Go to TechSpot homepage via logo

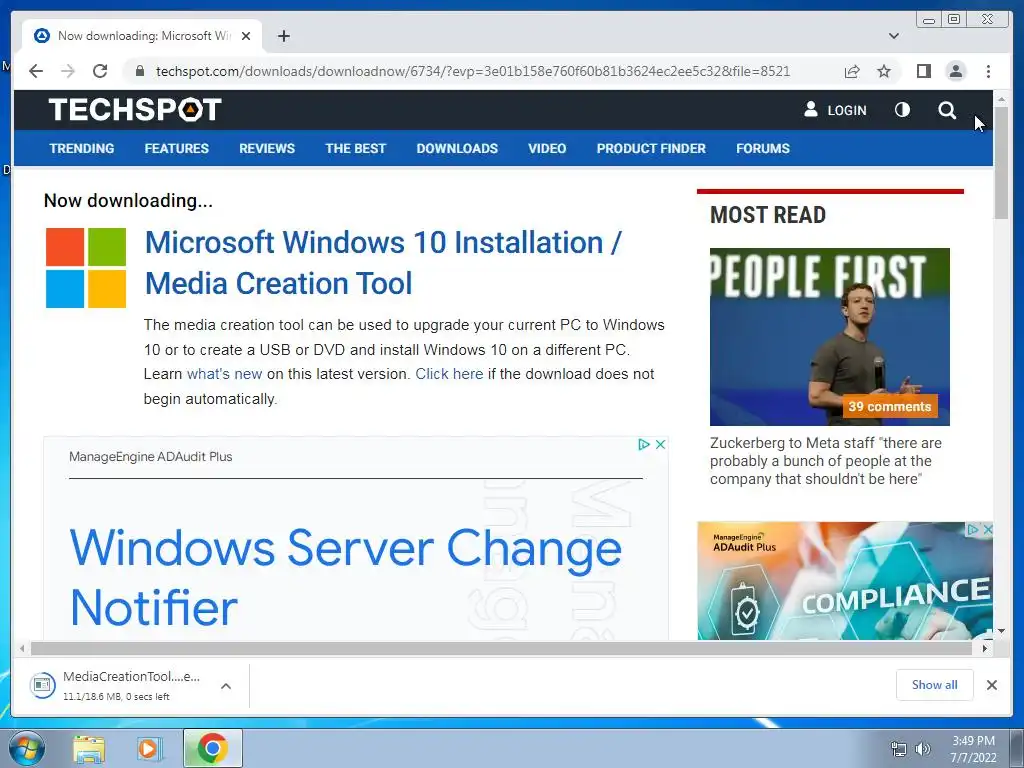(135, 110)
